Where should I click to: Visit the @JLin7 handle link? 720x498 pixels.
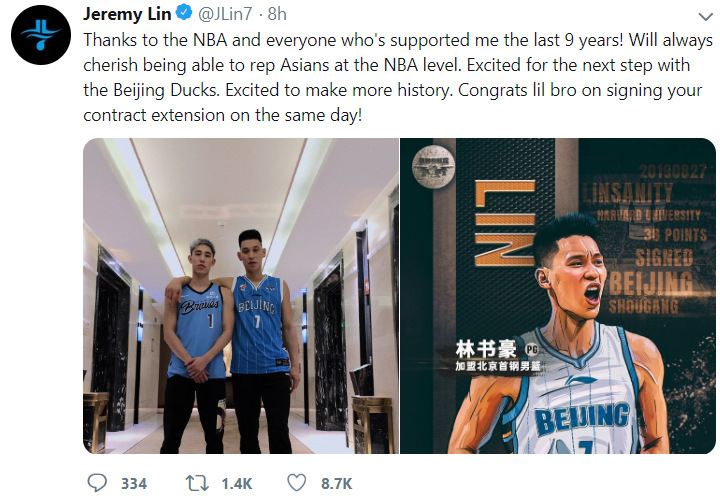pyautogui.click(x=225, y=14)
